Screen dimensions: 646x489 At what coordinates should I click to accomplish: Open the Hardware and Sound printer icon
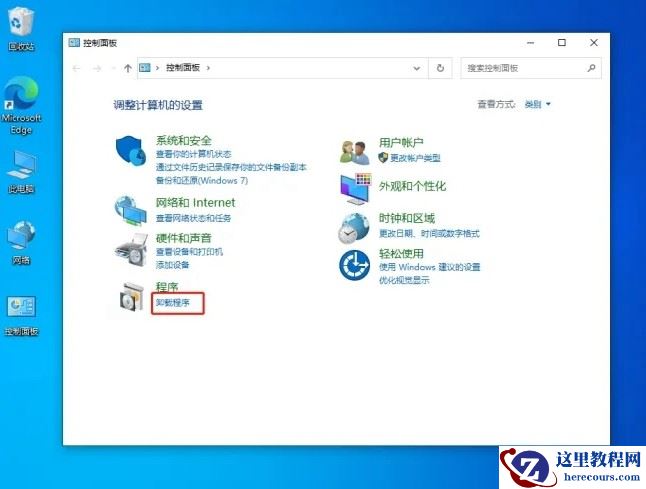tap(131, 250)
